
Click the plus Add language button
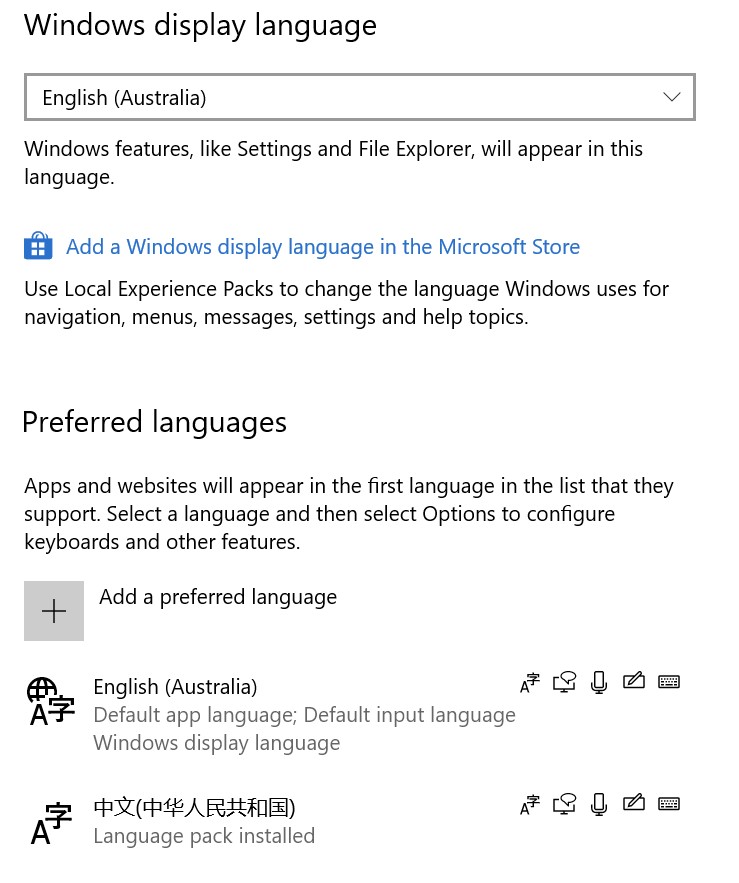(x=54, y=611)
